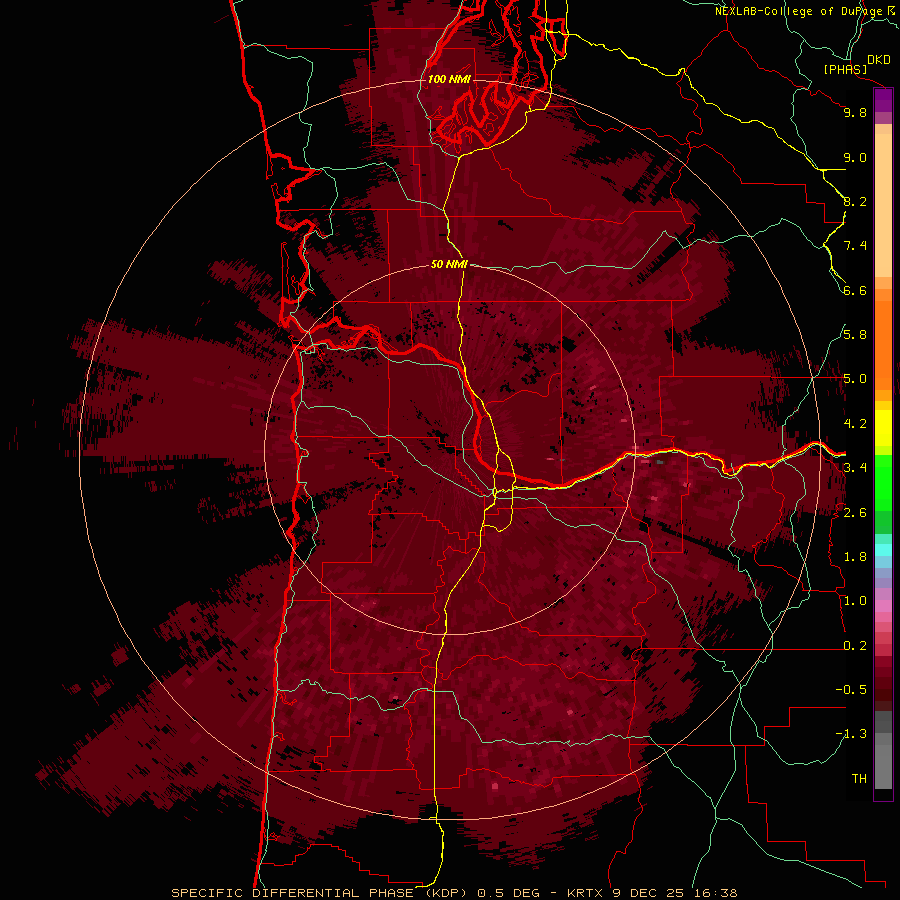Click the 7.4 value on color scale
Screen dimensions: 900x900
click(x=855, y=246)
